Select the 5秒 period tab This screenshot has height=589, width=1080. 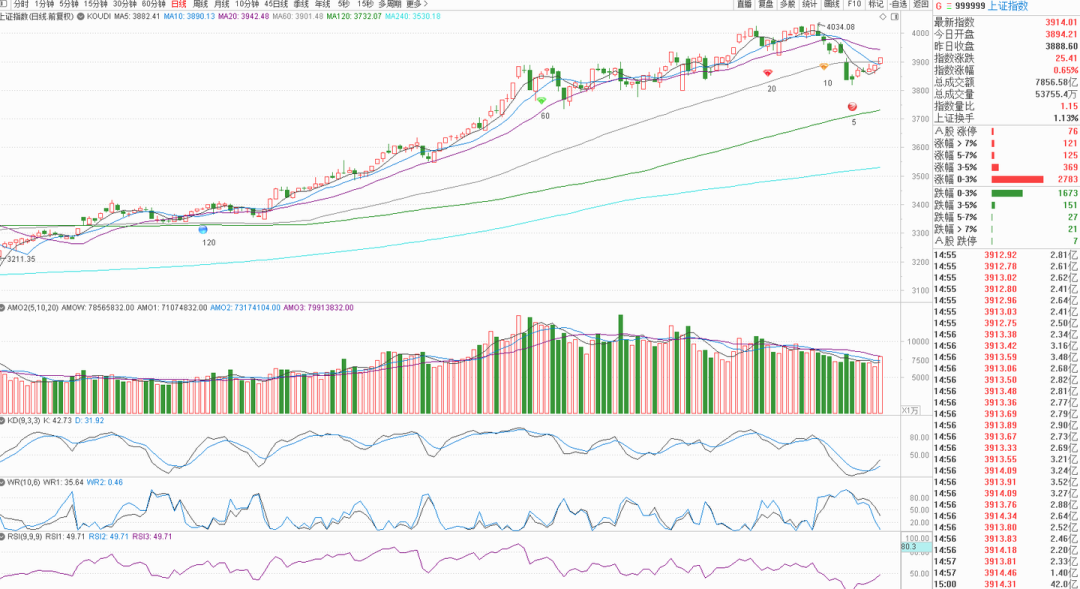click(344, 4)
